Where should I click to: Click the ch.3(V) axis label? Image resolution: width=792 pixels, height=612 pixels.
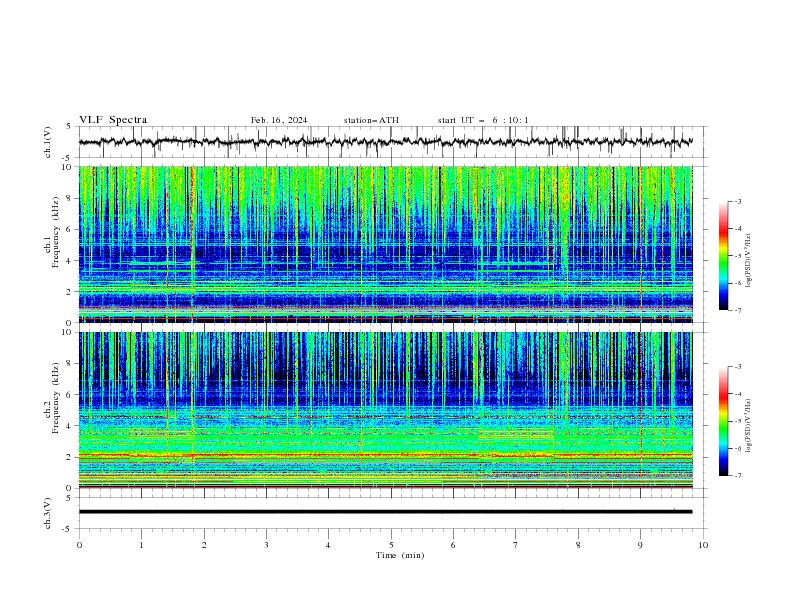point(48,513)
